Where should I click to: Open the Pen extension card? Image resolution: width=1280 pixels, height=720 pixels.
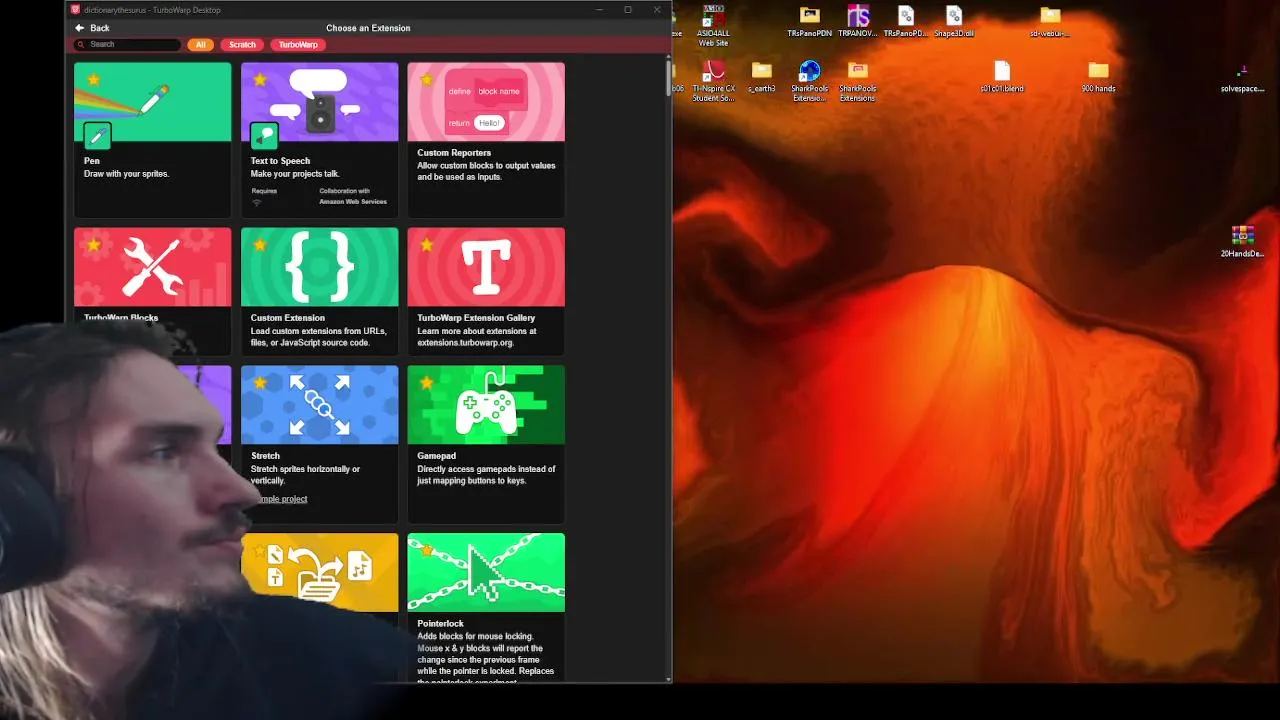152,140
